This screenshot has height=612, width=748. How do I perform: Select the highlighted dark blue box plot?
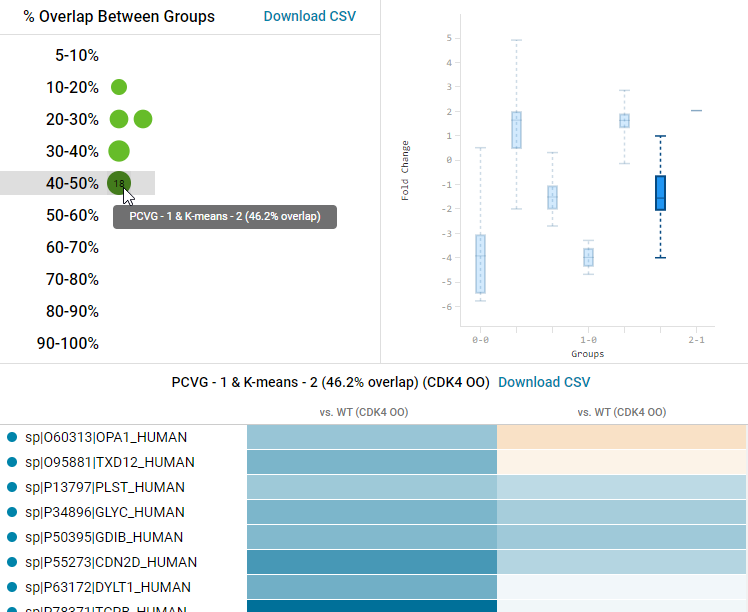click(x=661, y=192)
